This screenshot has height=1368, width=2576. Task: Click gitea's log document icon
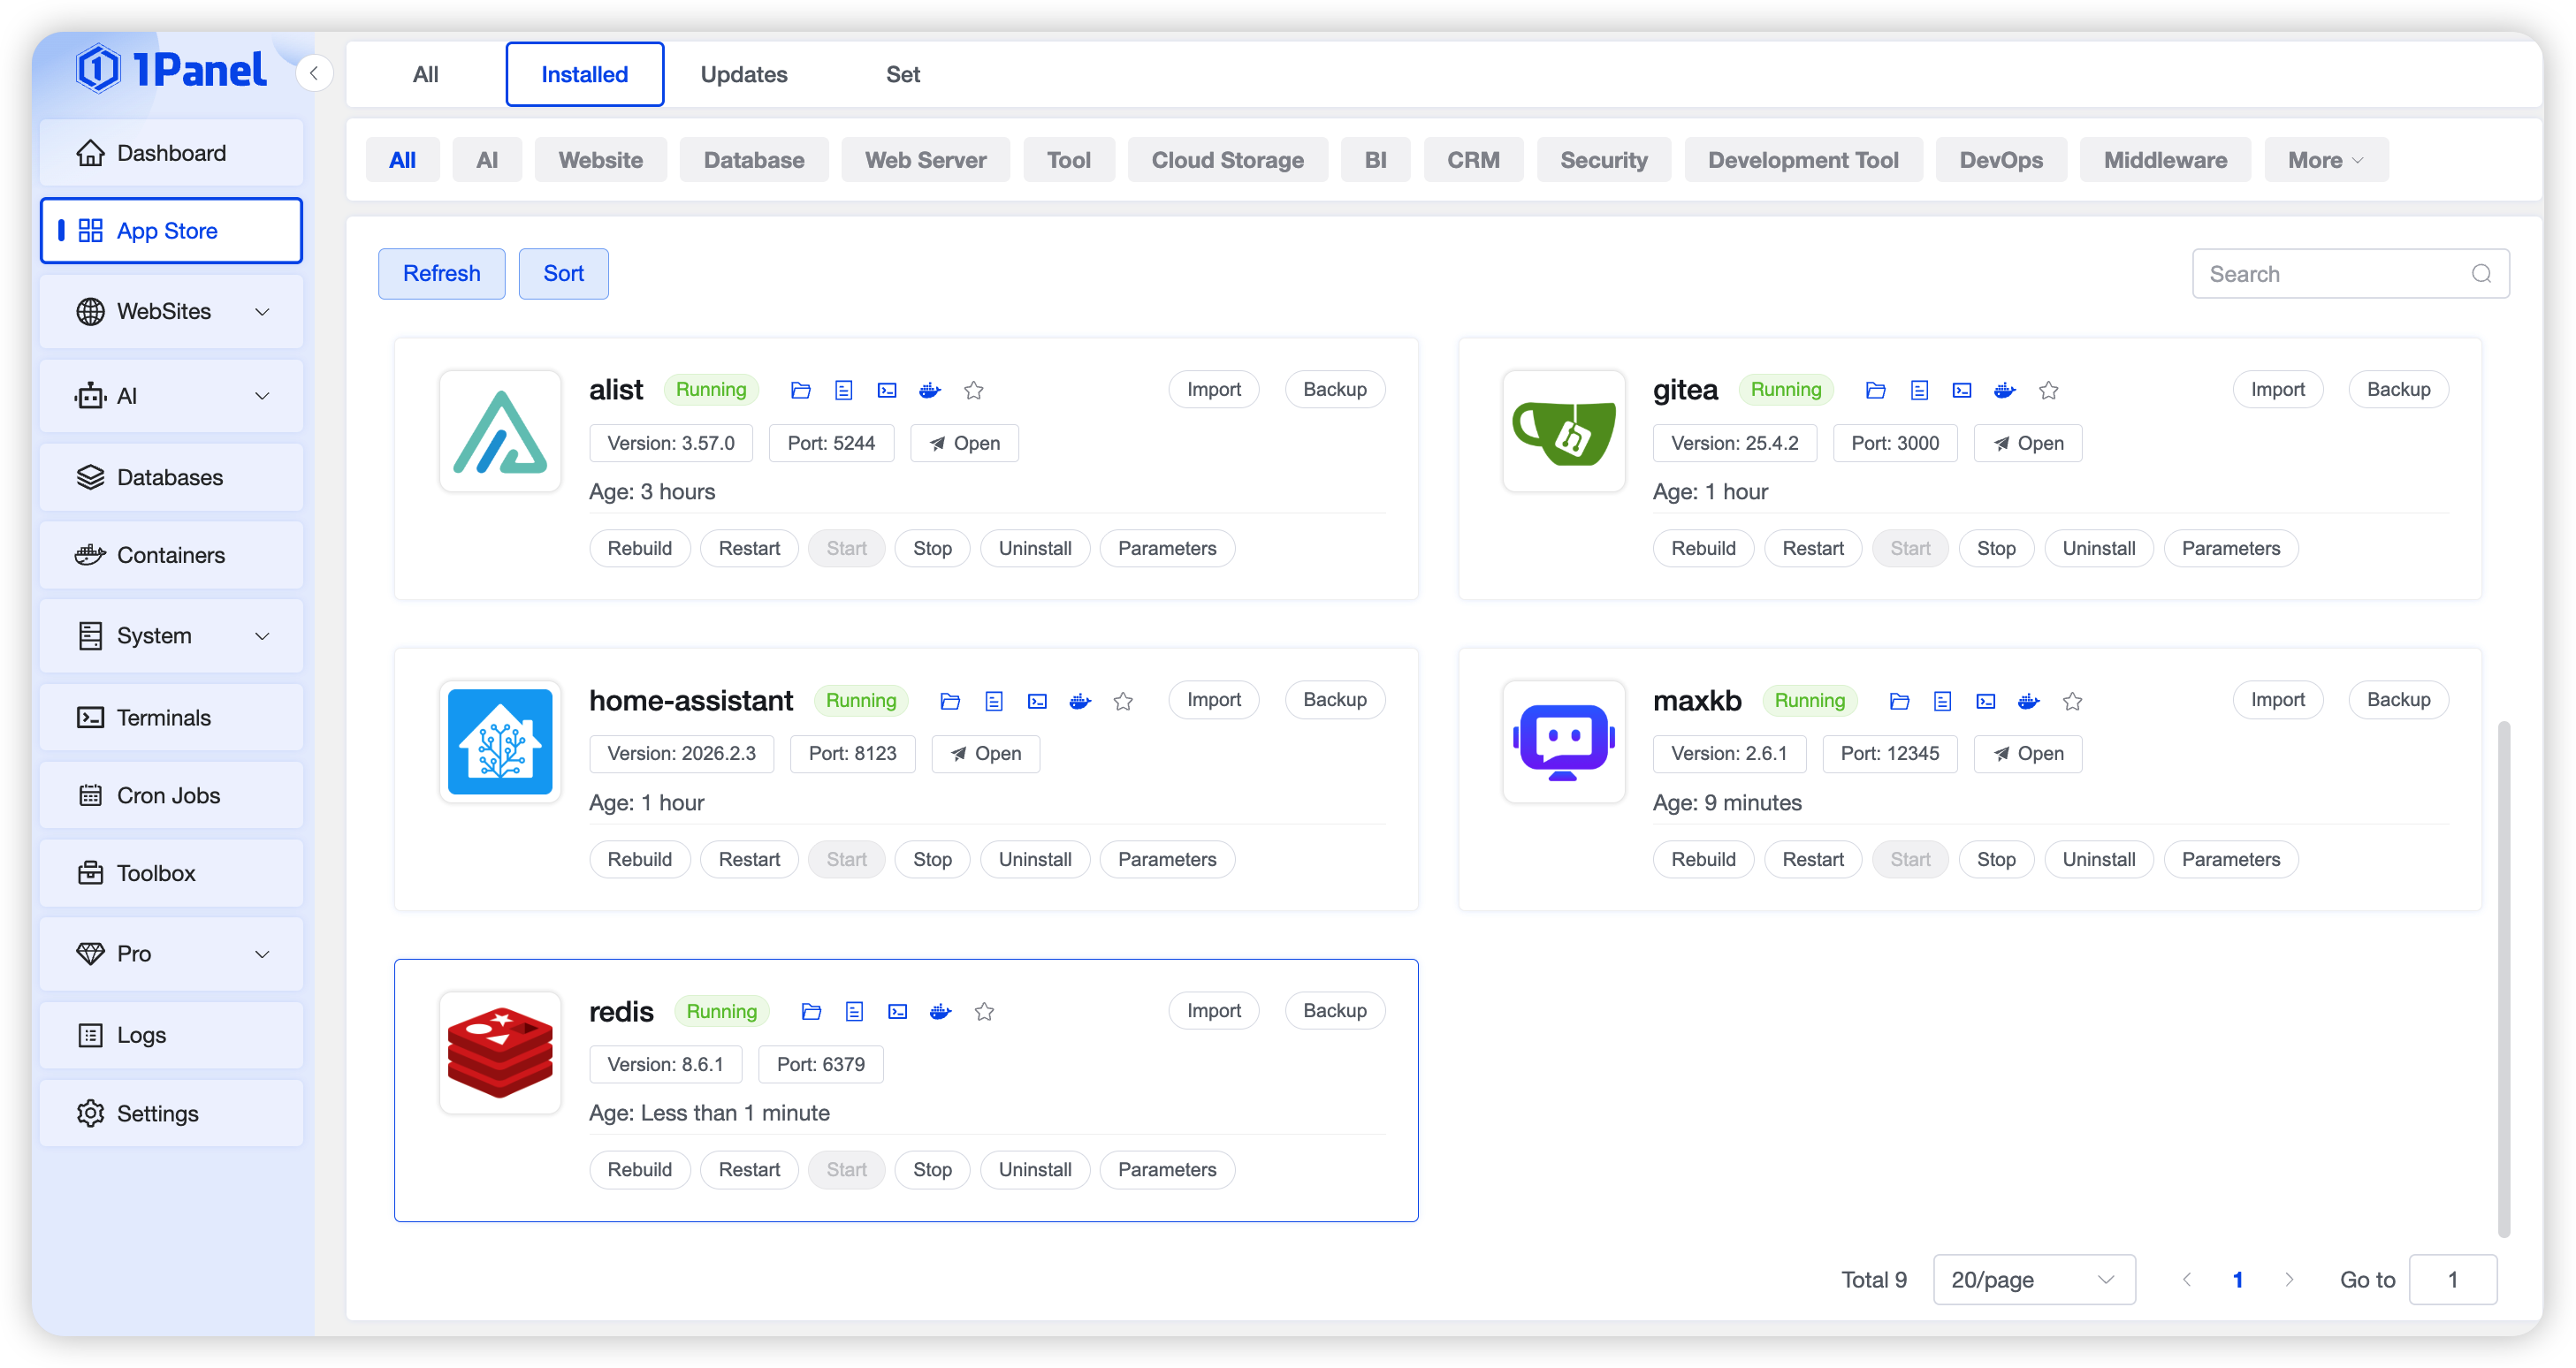[1919, 390]
